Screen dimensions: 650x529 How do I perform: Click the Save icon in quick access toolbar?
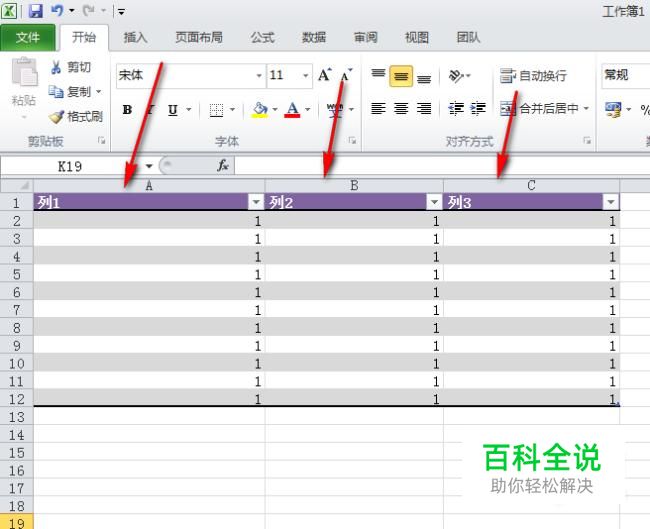(x=36, y=11)
